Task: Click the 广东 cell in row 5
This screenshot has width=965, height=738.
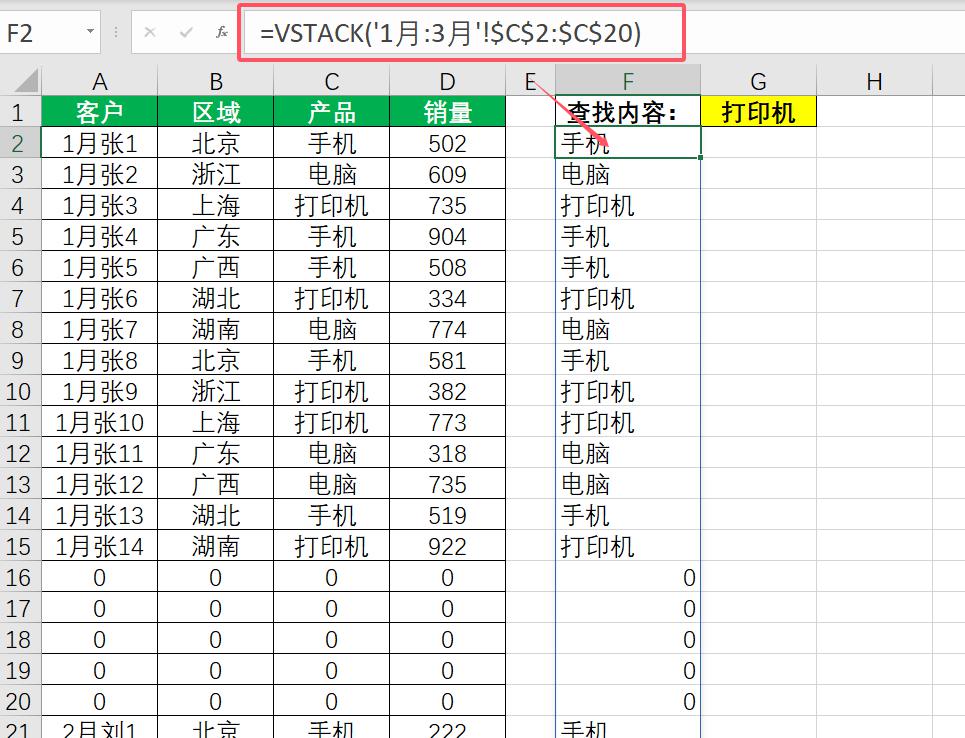Action: 215,236
